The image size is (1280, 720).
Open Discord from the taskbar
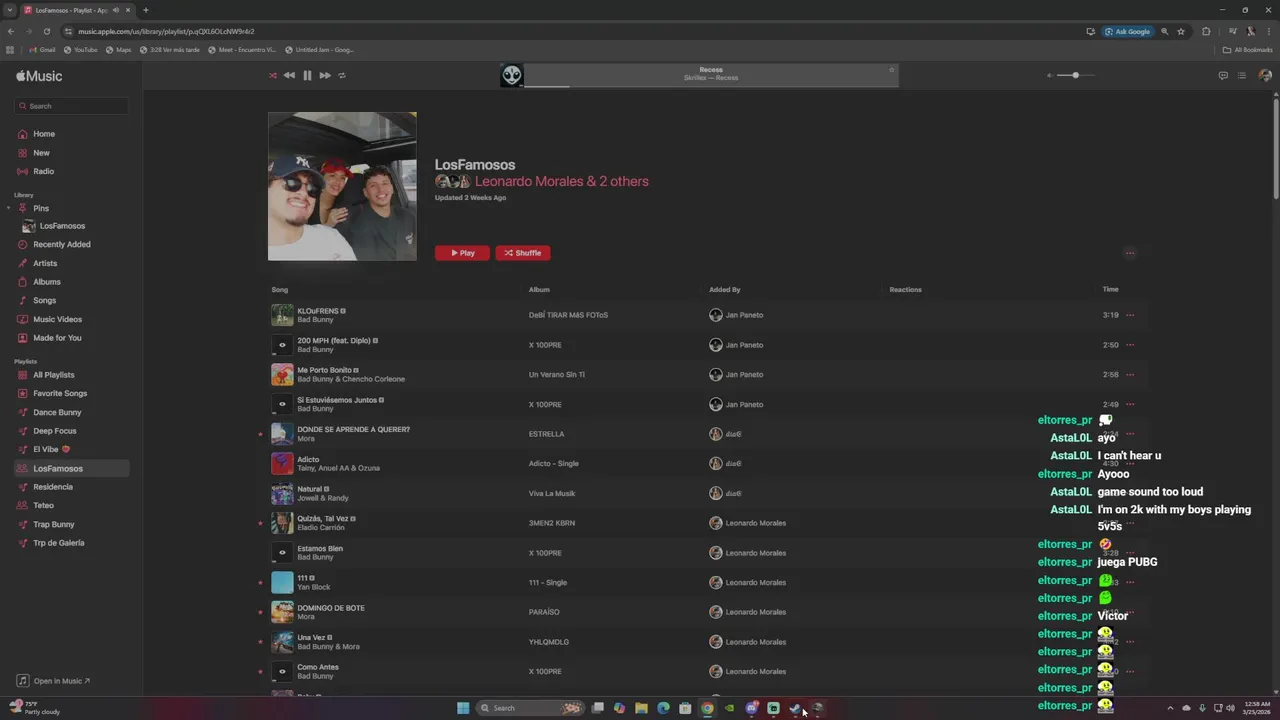coord(751,708)
